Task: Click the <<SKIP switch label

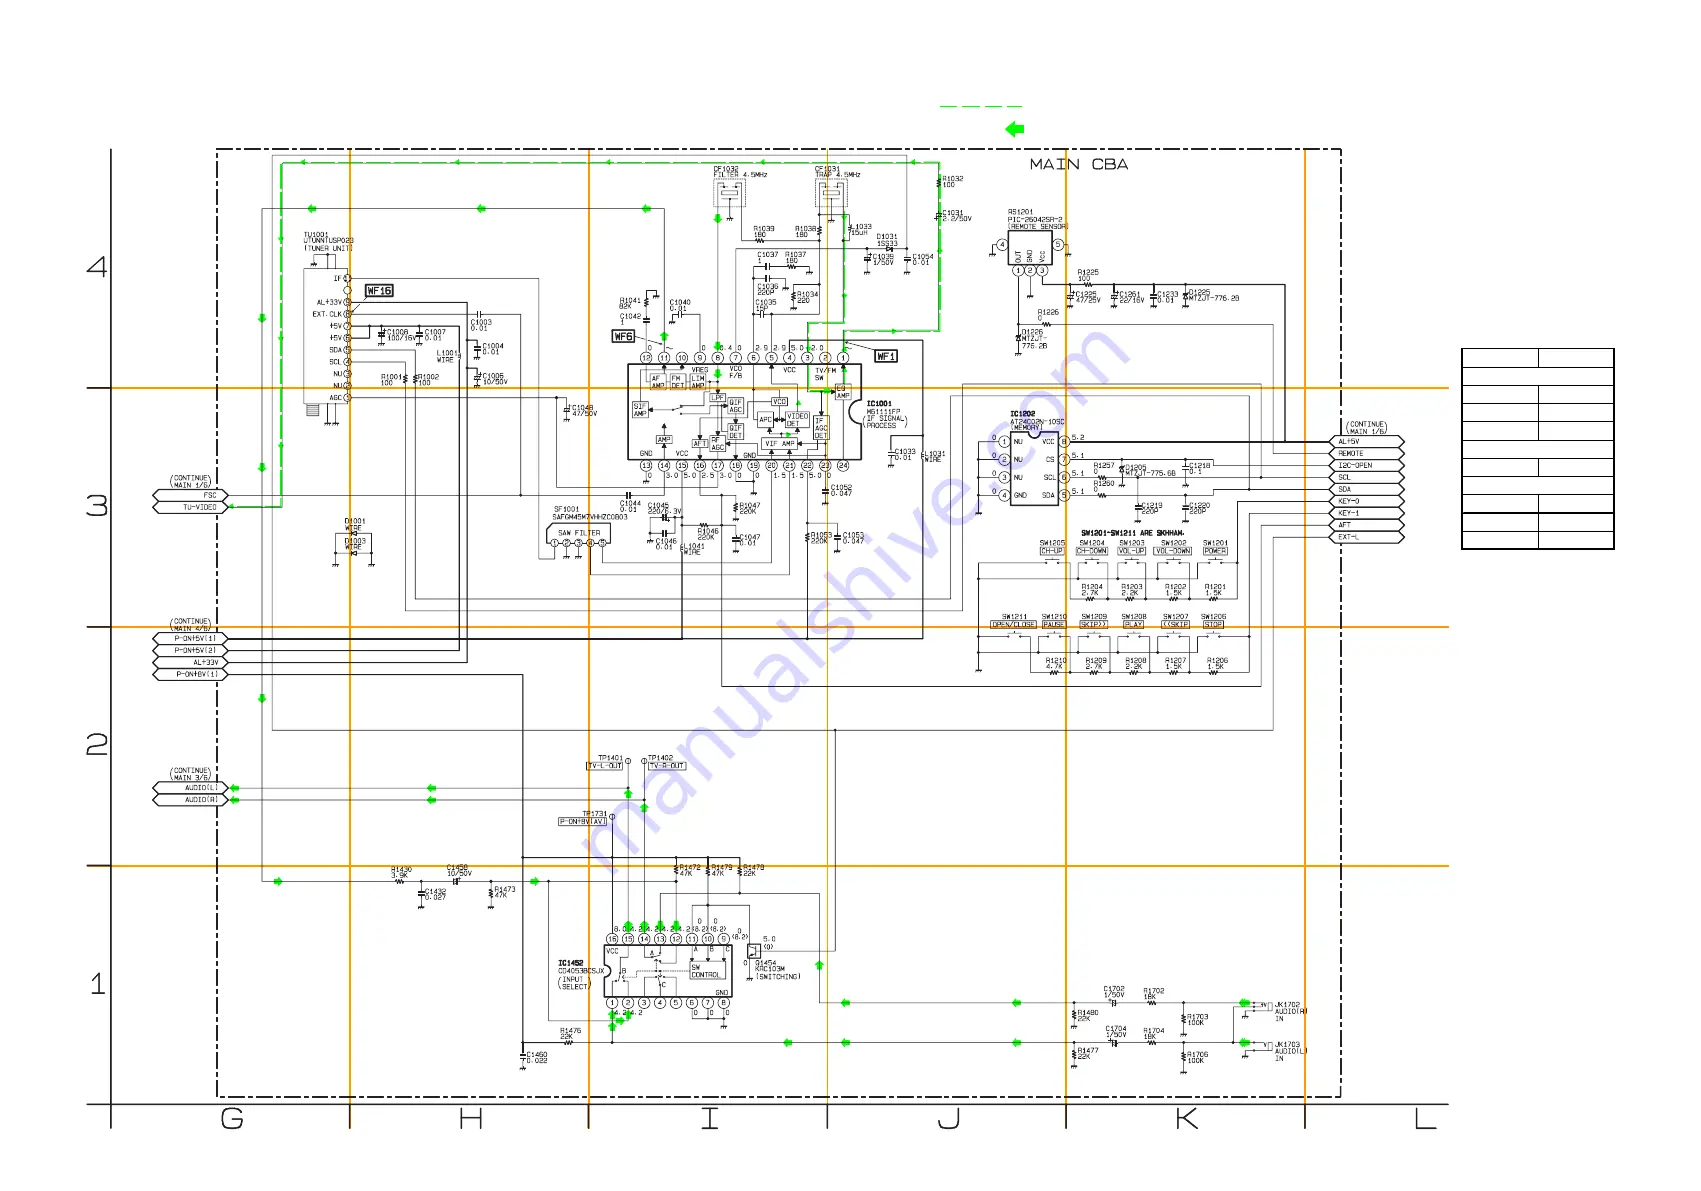Action: point(1175,625)
